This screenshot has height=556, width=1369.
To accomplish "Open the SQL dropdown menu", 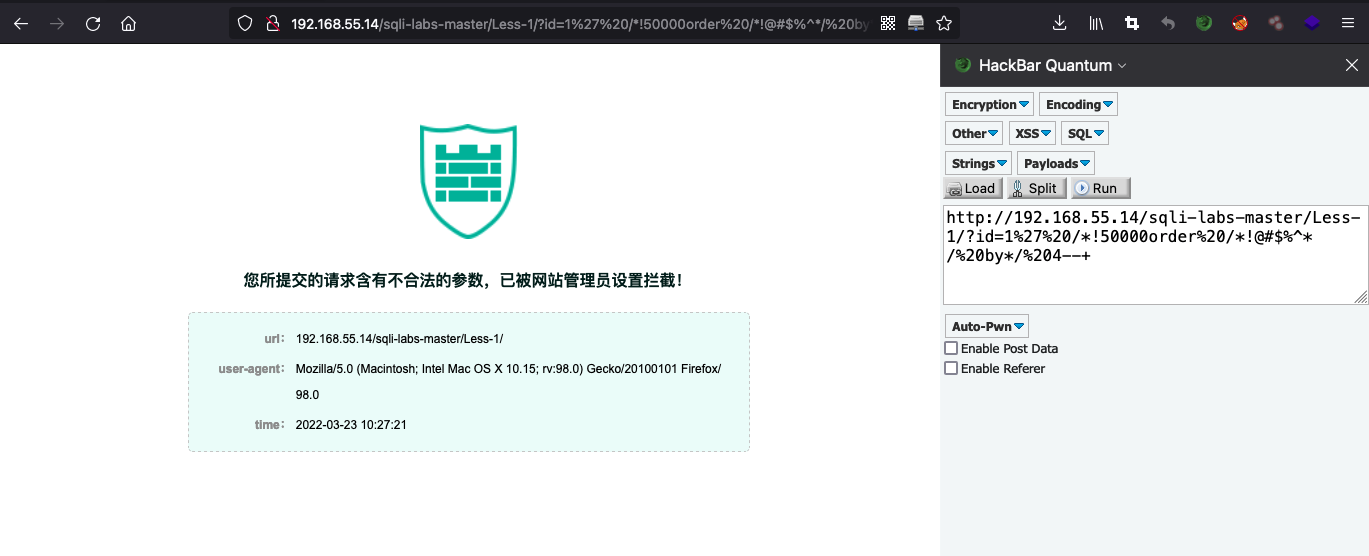I will [1085, 133].
